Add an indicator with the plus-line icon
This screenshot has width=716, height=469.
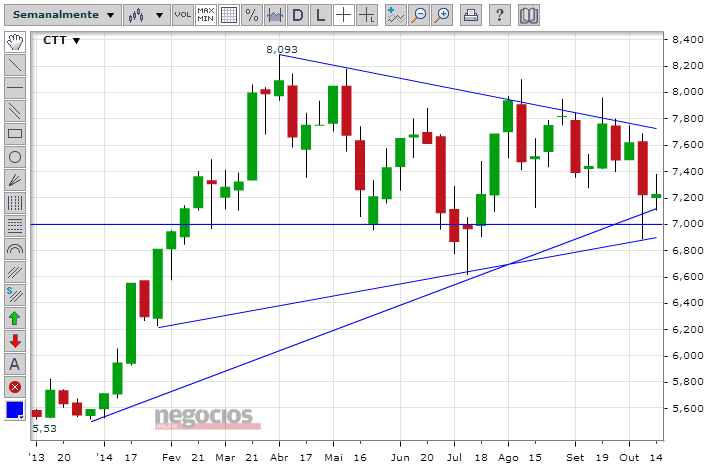tap(395, 15)
